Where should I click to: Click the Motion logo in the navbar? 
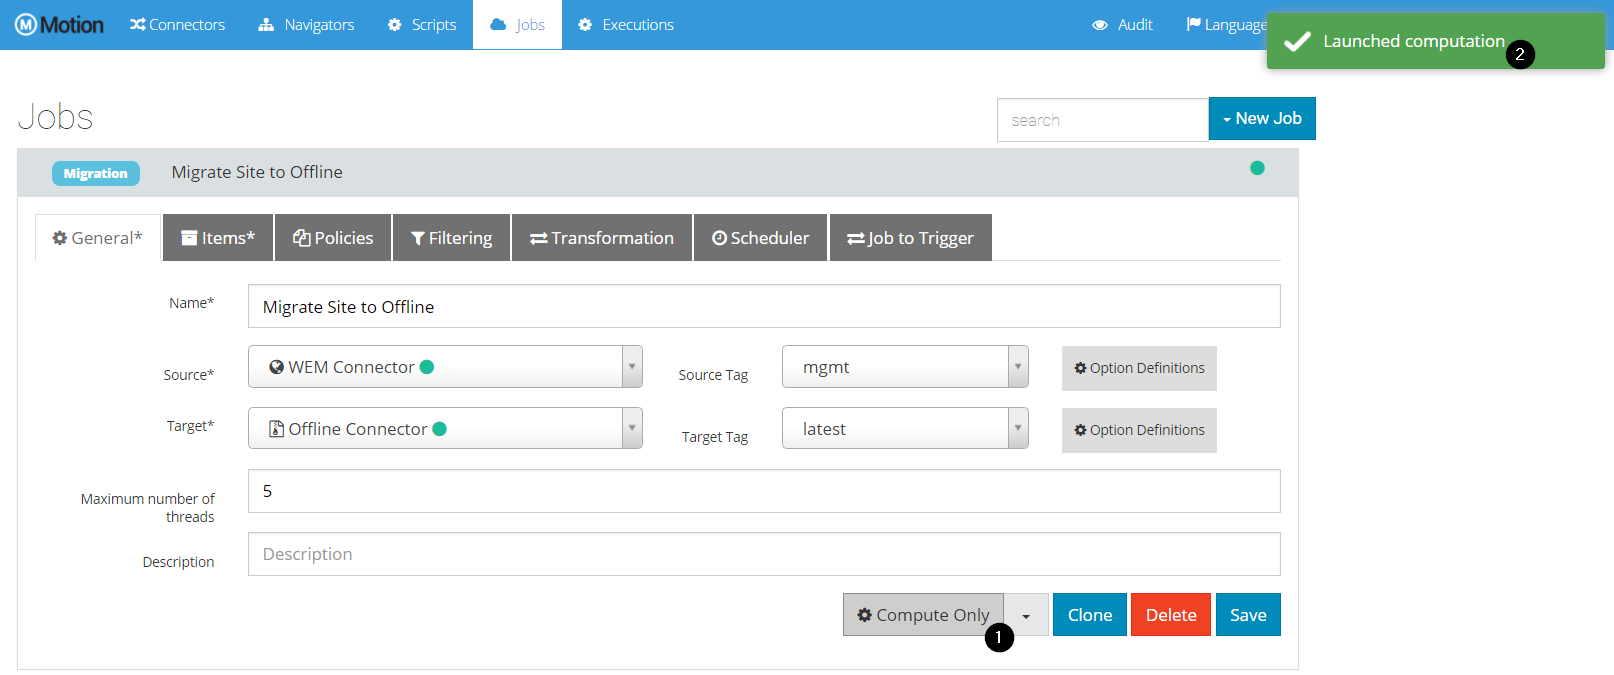[59, 25]
